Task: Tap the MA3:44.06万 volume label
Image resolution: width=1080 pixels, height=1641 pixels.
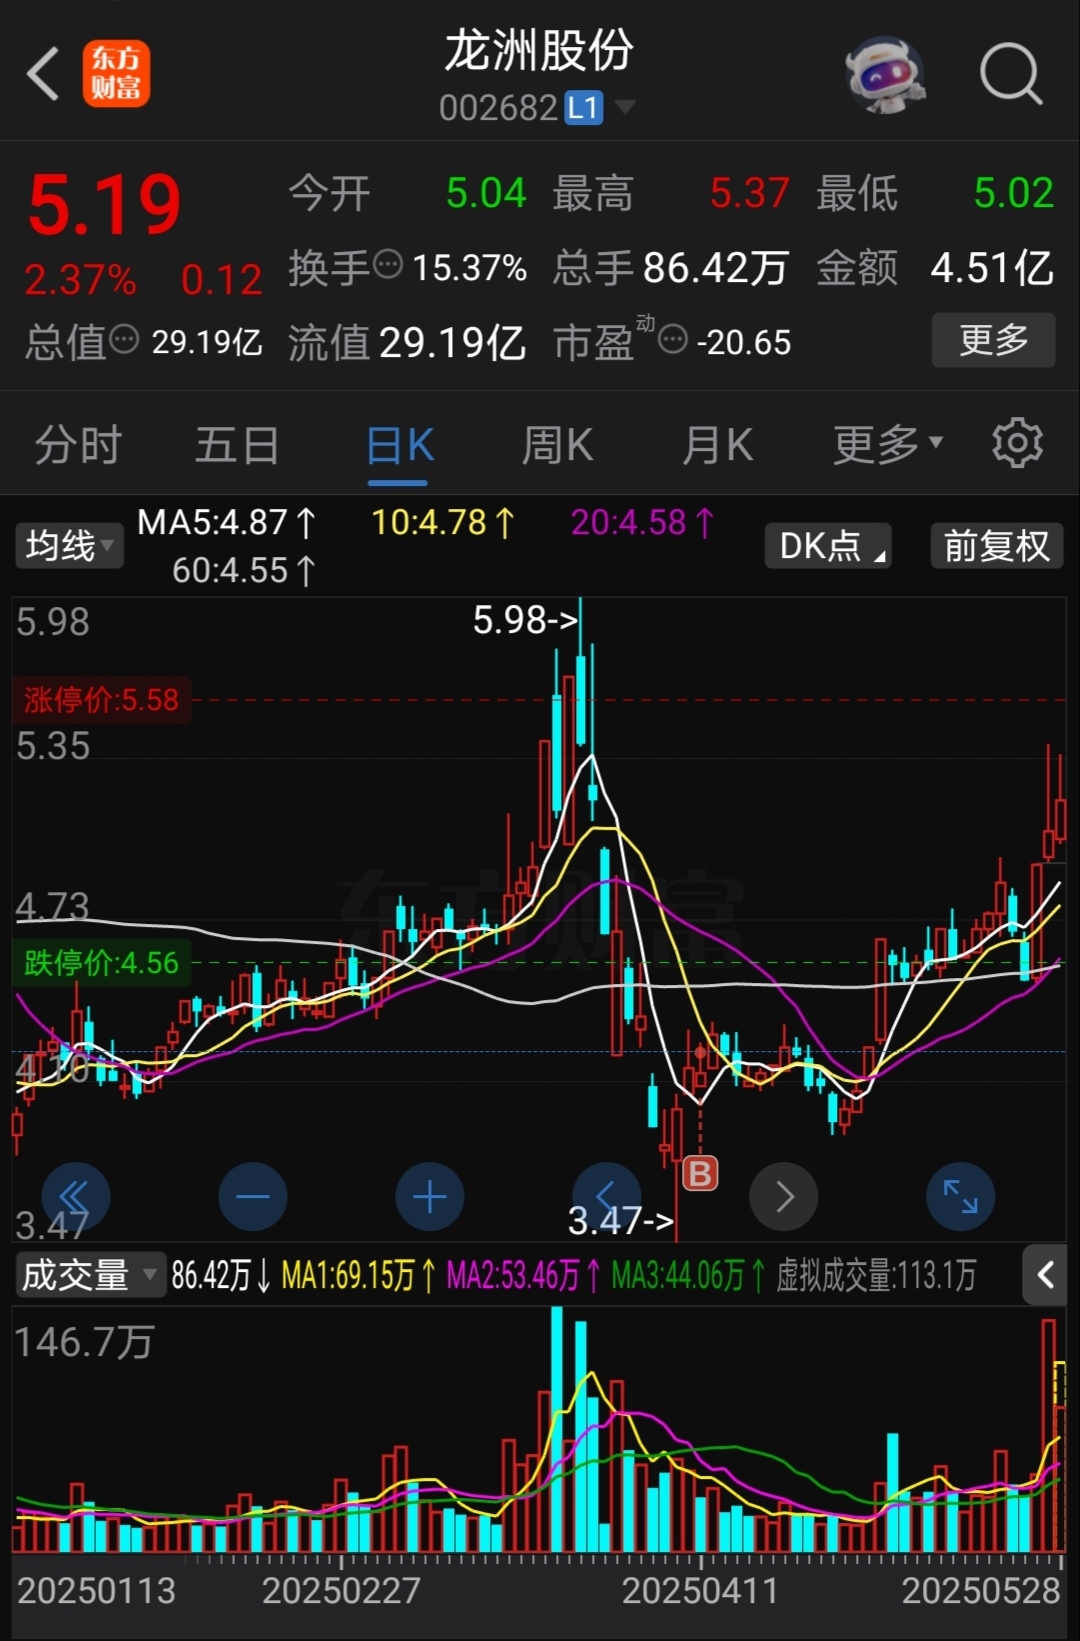Action: [688, 1275]
